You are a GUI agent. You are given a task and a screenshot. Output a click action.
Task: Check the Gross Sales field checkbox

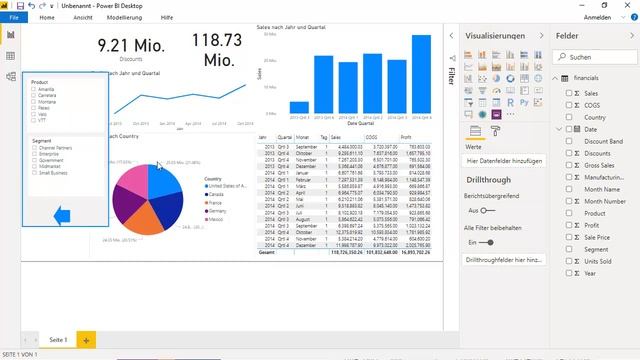point(569,165)
